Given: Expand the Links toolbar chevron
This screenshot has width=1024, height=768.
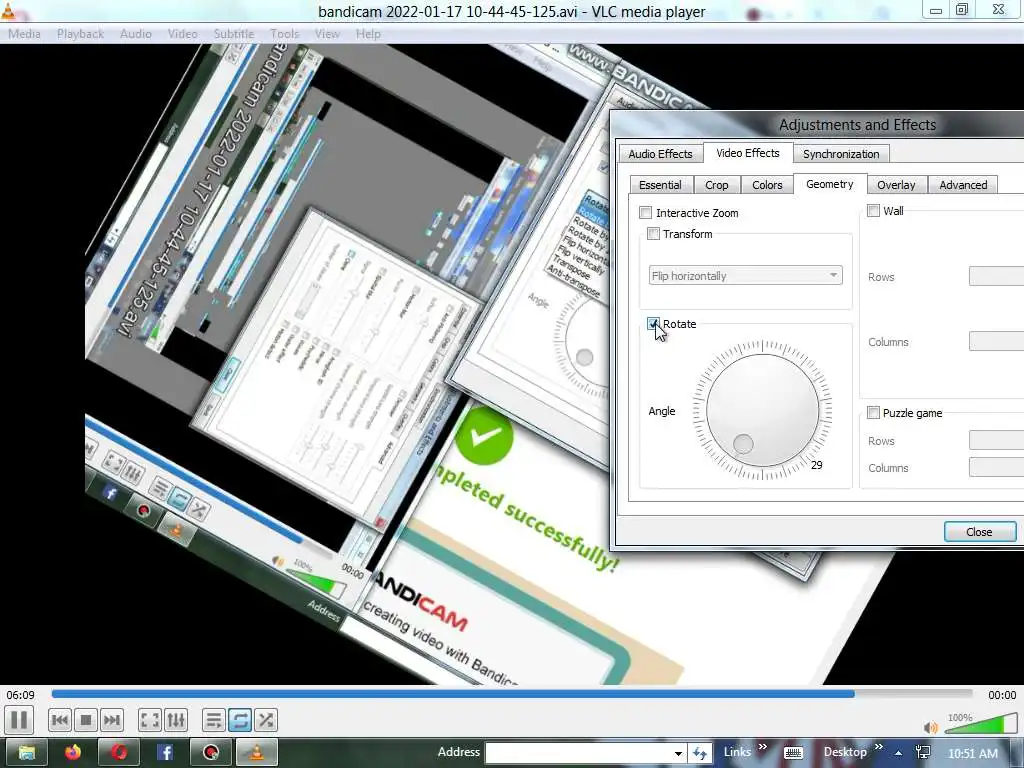Looking at the screenshot, I should pos(762,747).
